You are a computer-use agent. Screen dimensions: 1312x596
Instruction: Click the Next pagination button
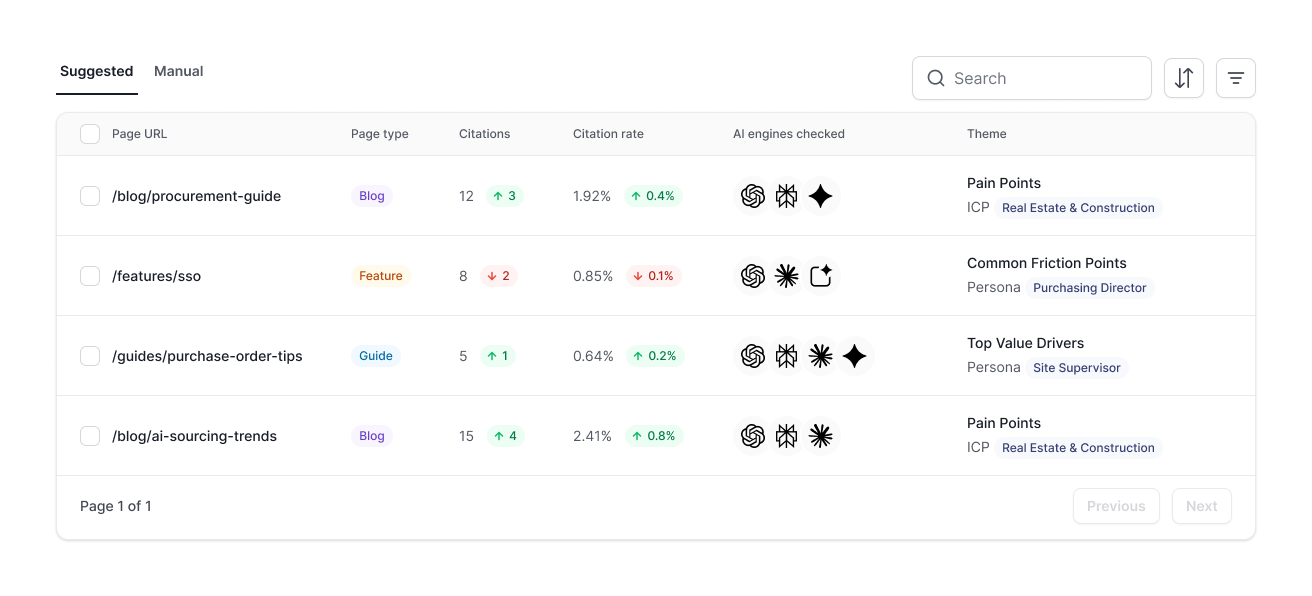1201,506
